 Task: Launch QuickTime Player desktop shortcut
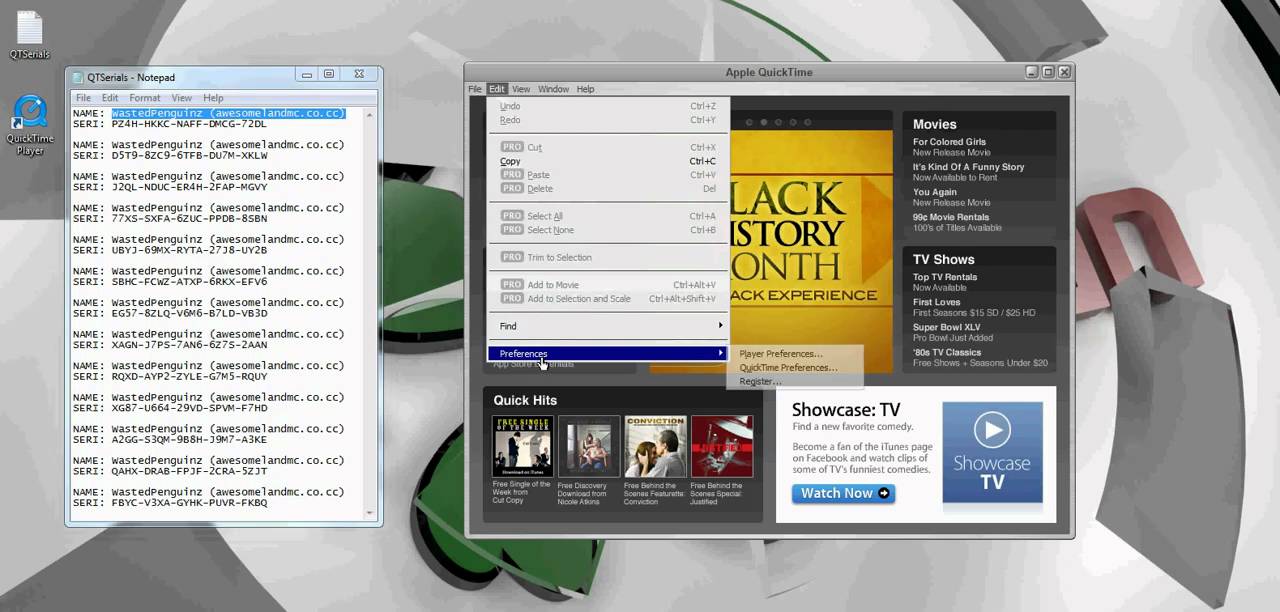coord(30,125)
